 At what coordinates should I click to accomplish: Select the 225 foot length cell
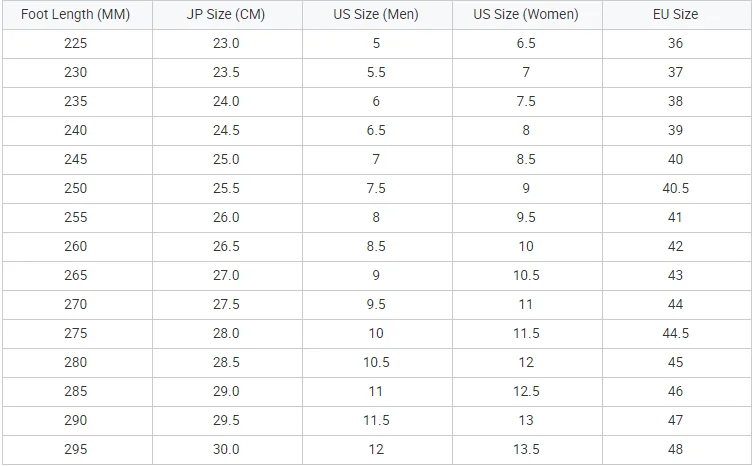77,44
